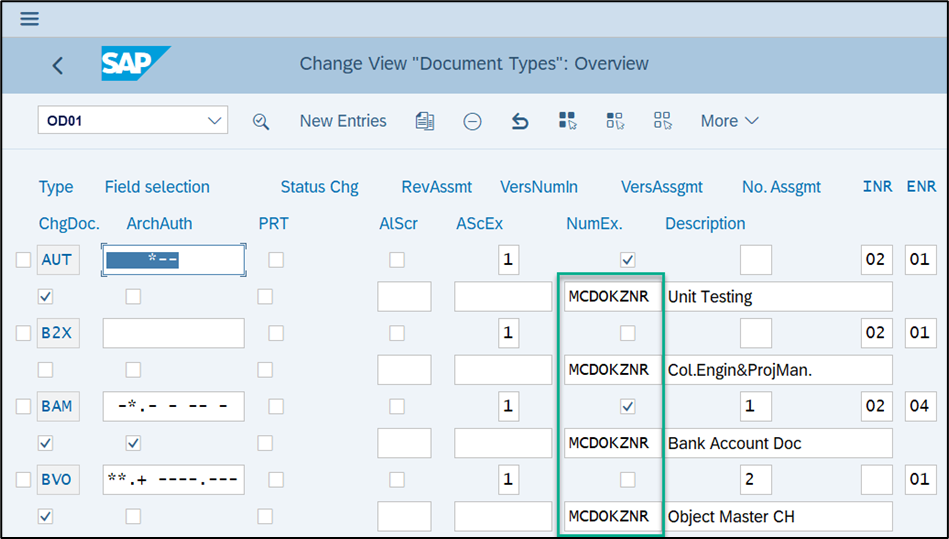This screenshot has width=949, height=539.
Task: Expand the OD01 command field dropdown
Action: [214, 121]
